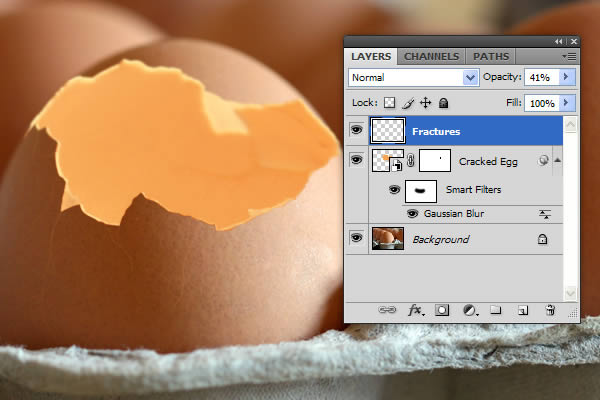Close the Layers panel
The width and height of the screenshot is (600, 400).
click(574, 41)
